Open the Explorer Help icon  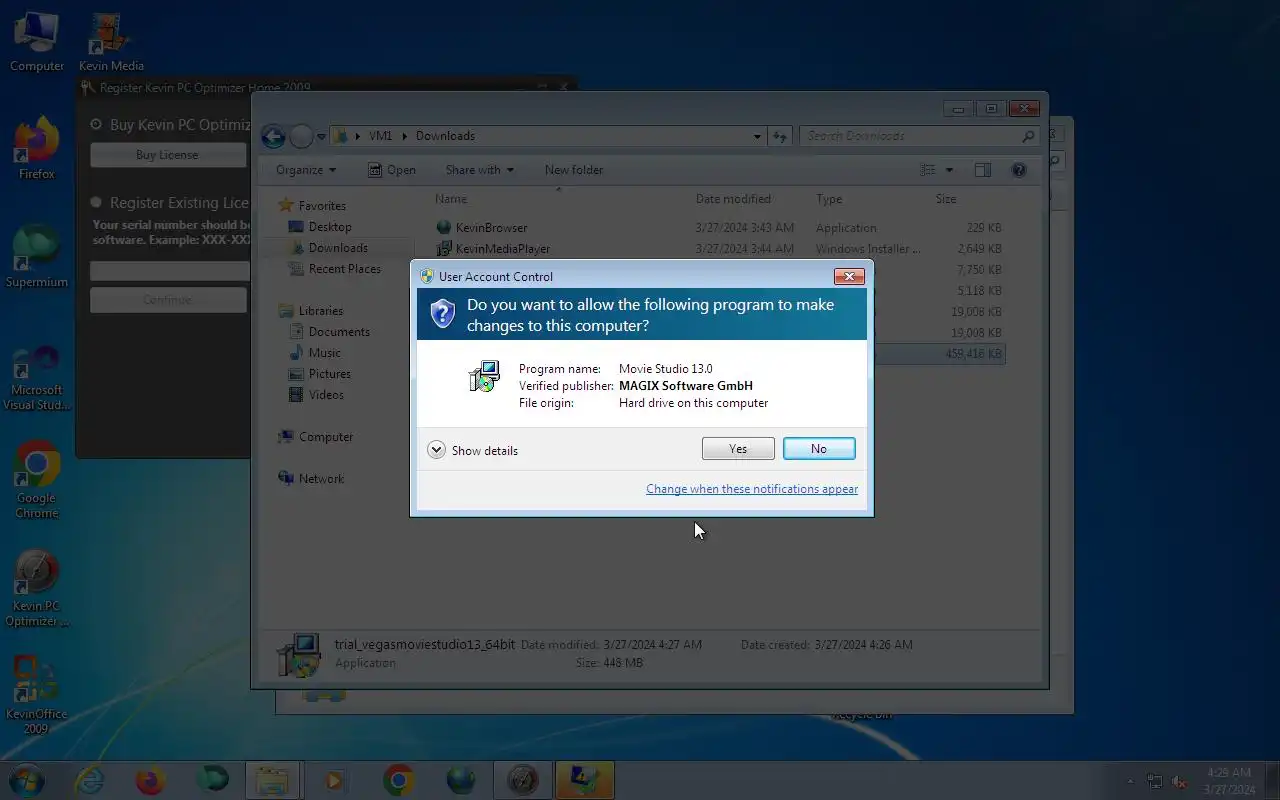pos(1019,170)
